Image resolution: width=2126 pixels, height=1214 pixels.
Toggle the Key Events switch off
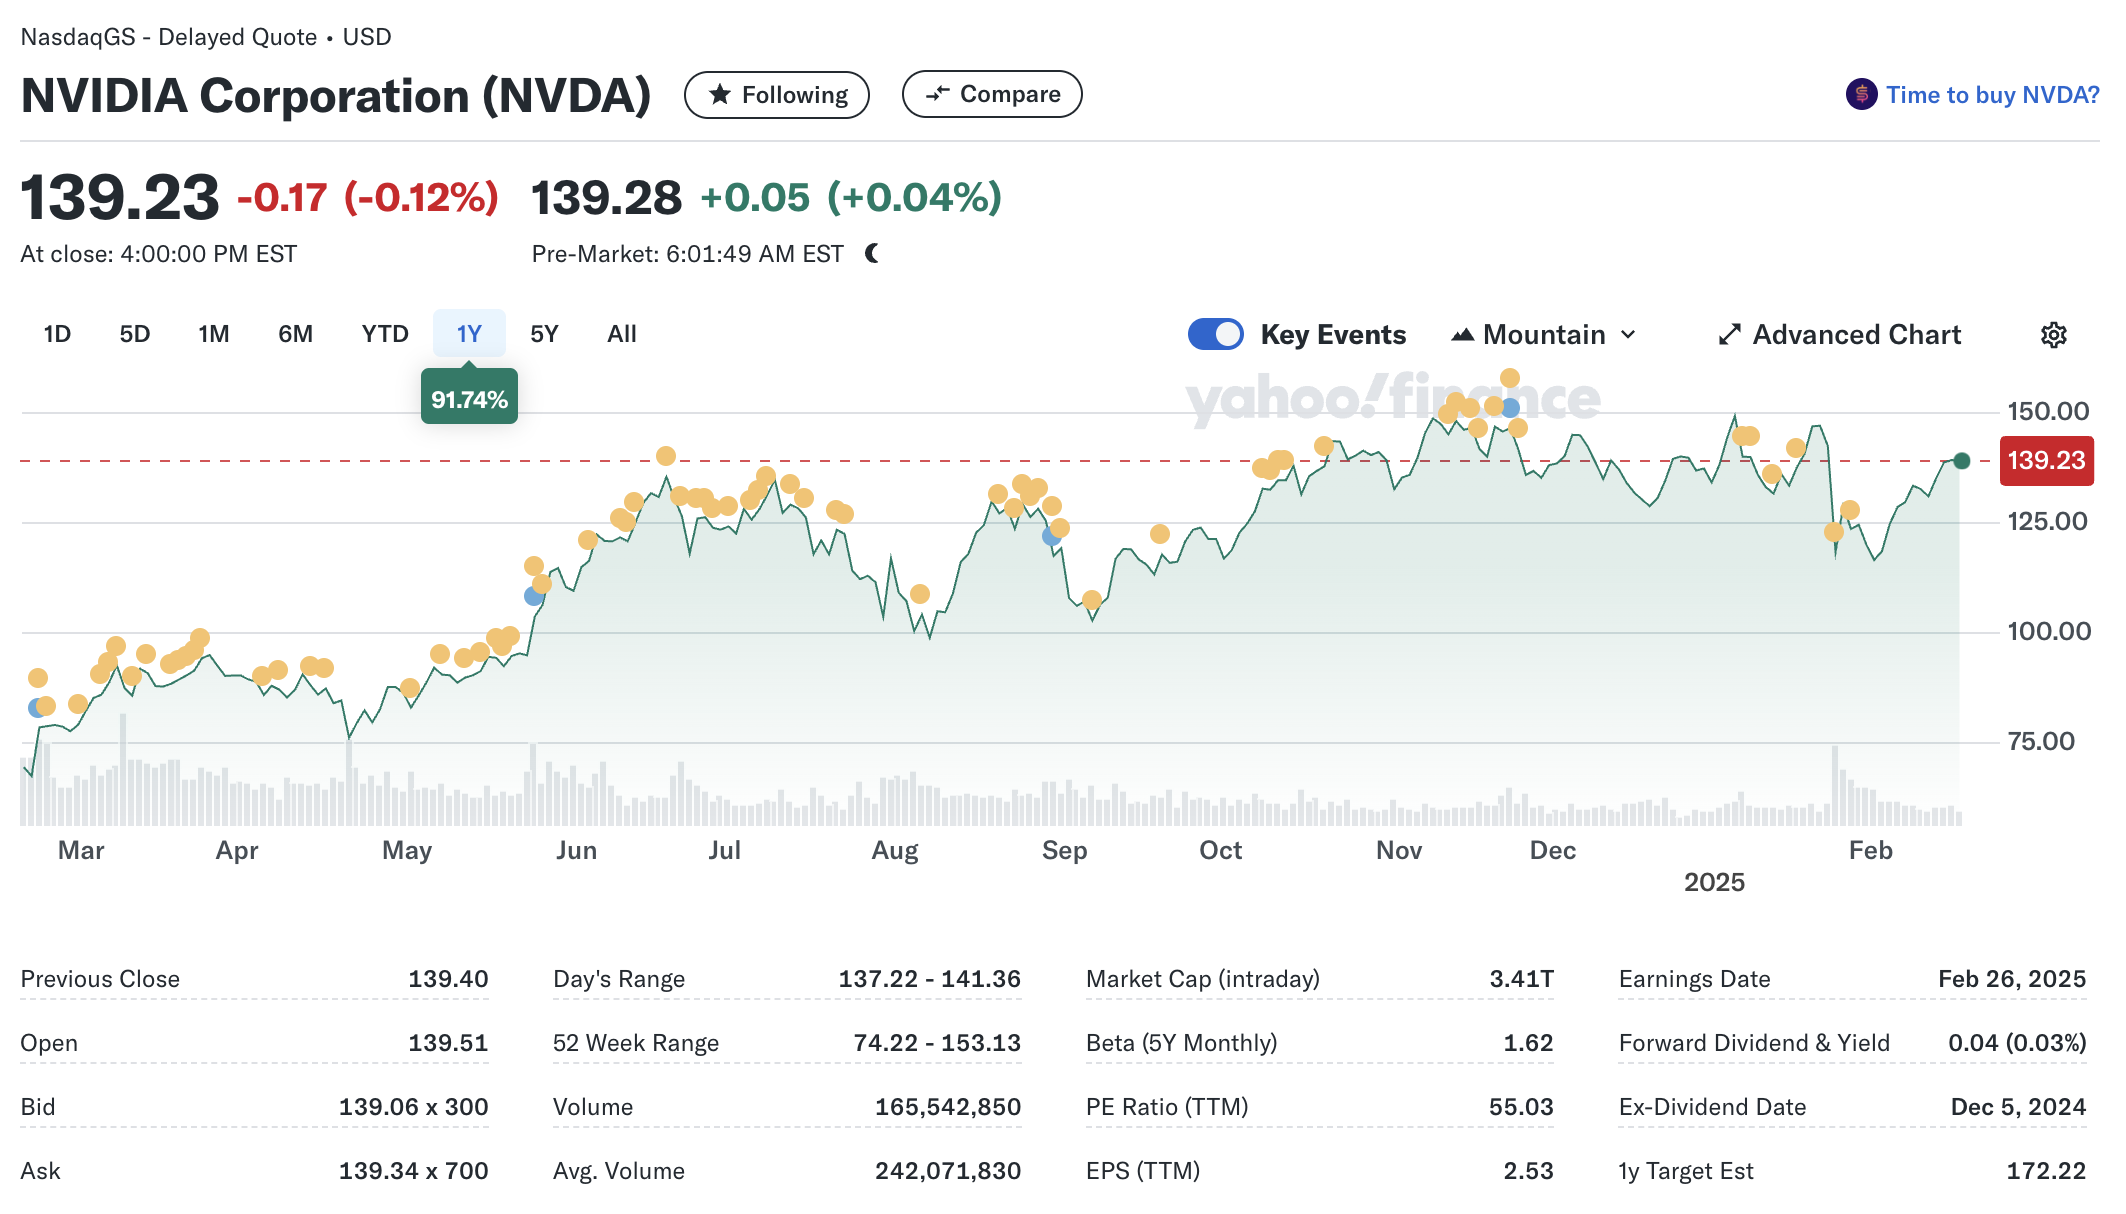tap(1215, 334)
